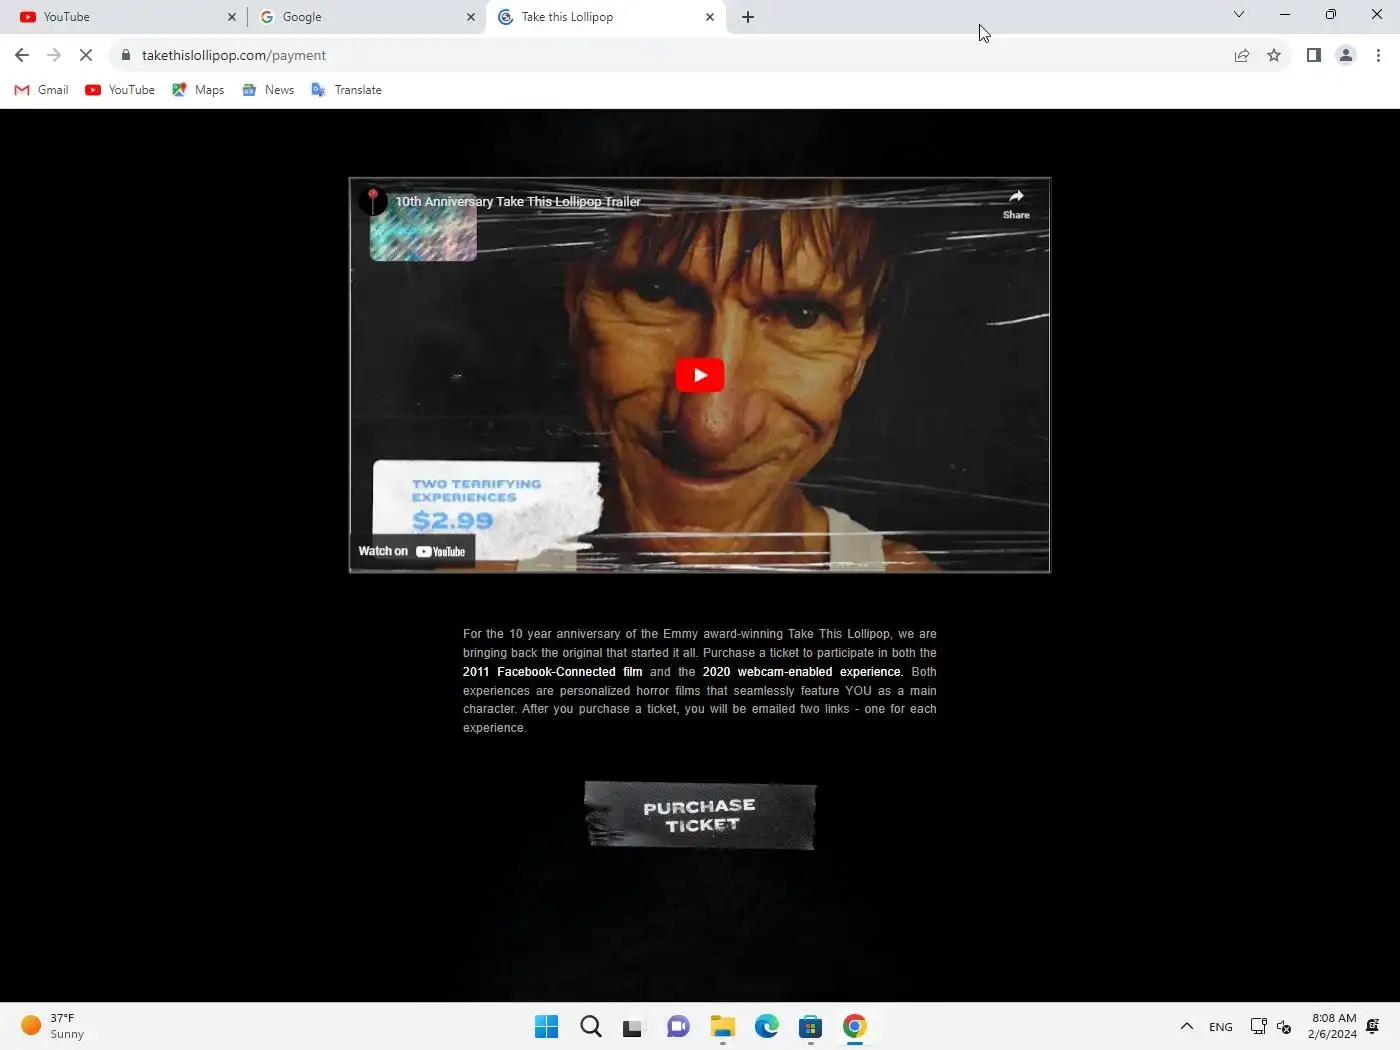Close the Take this Lollipop tab

[710, 17]
